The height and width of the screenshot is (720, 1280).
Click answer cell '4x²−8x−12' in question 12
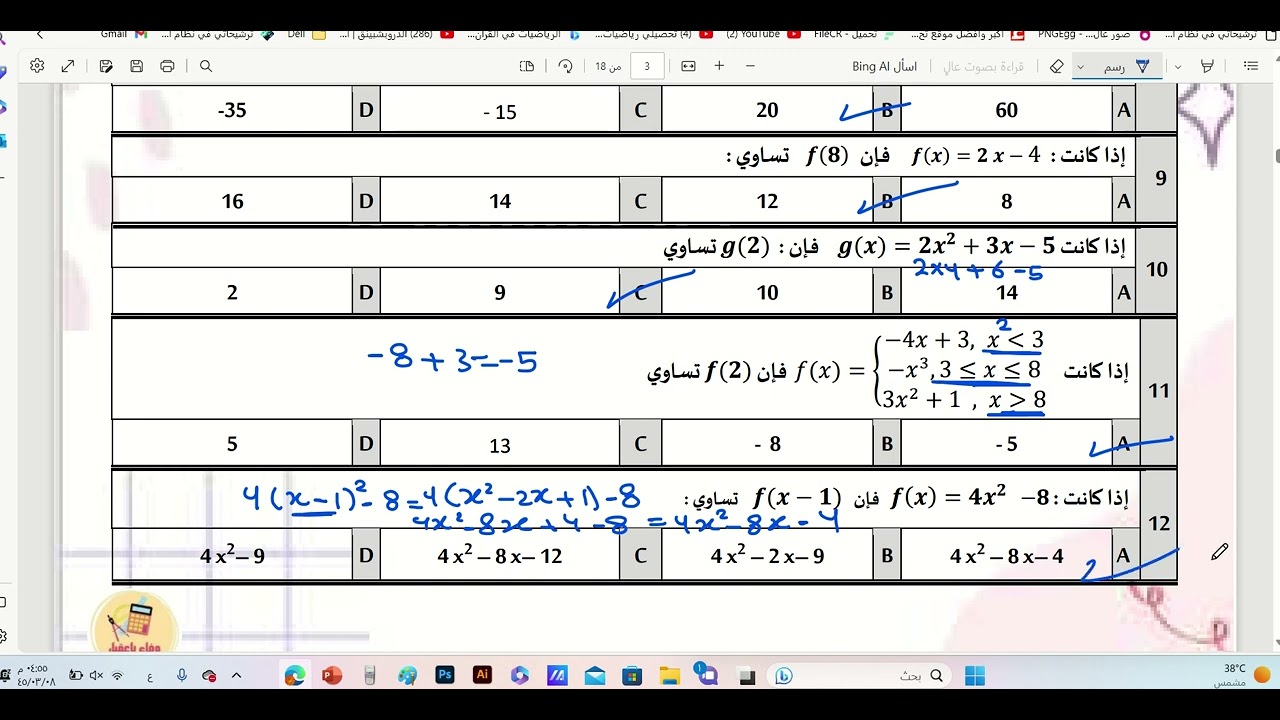(x=500, y=555)
